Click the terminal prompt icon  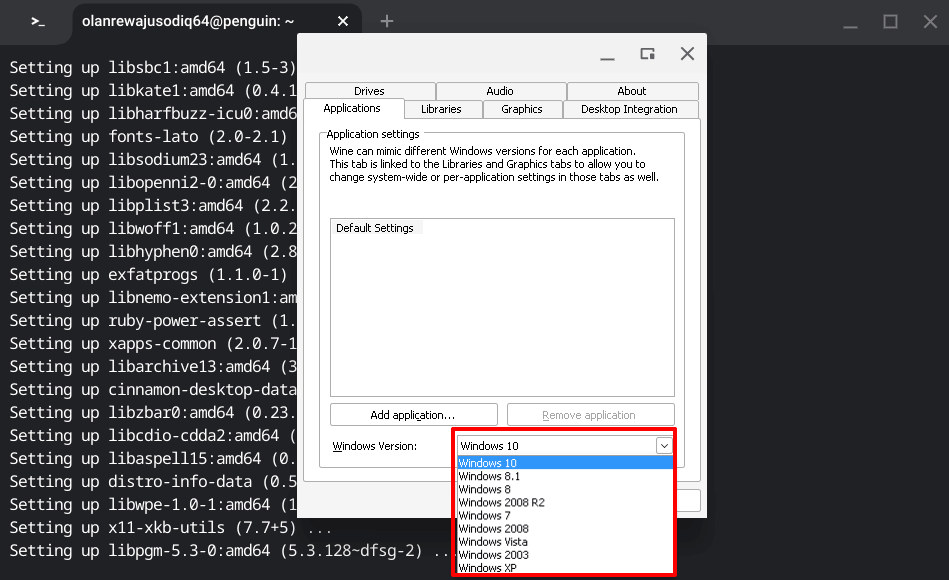[38, 22]
